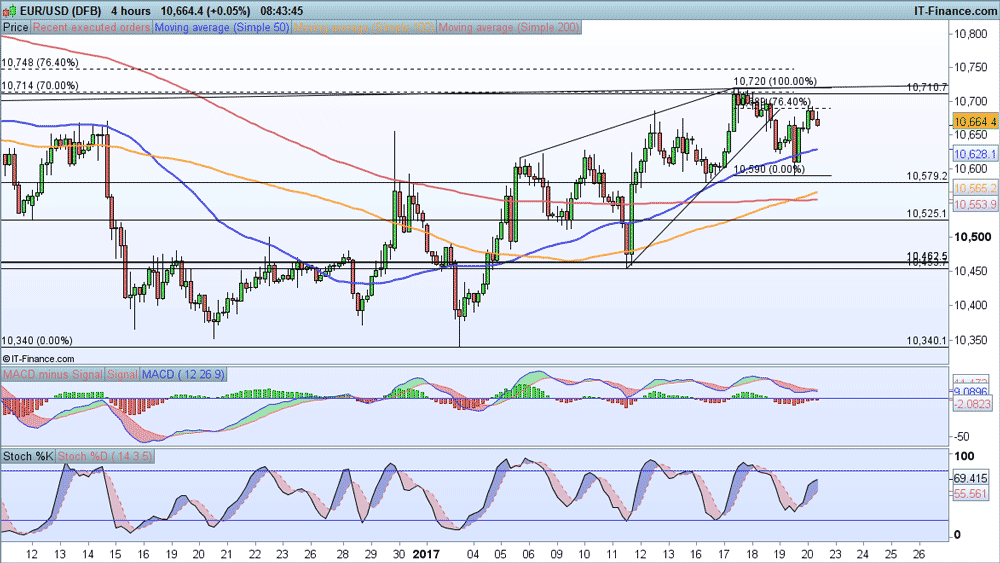Click the MACD value tag -2.0823
Viewport: 1000px width, 563px height.
click(972, 404)
